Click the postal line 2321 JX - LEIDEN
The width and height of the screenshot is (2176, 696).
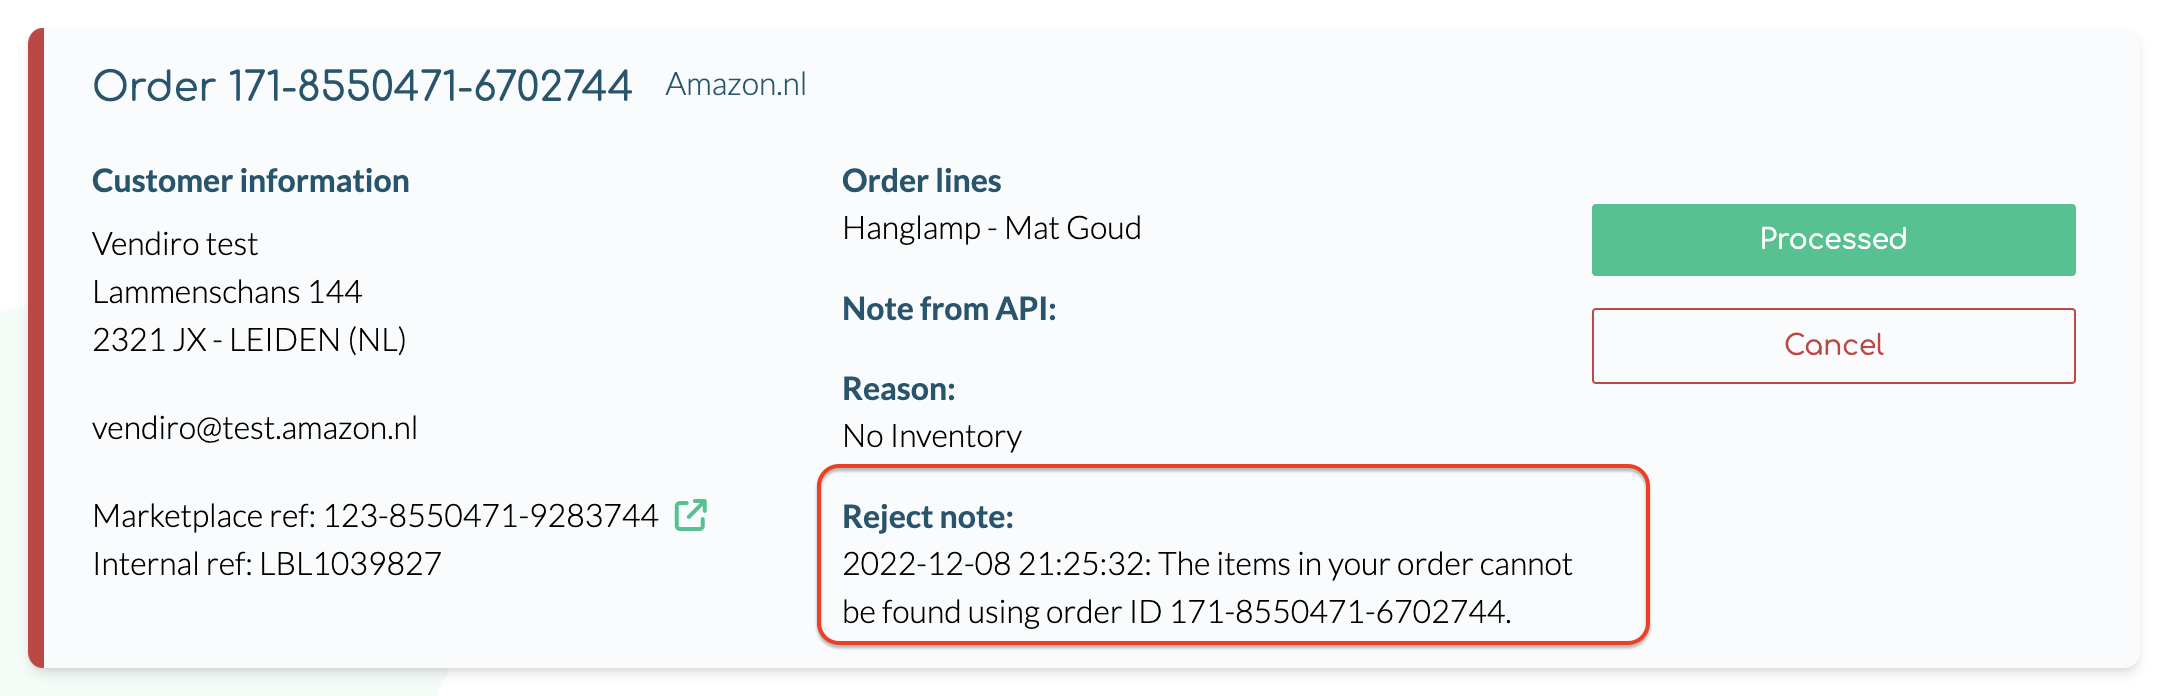249,340
